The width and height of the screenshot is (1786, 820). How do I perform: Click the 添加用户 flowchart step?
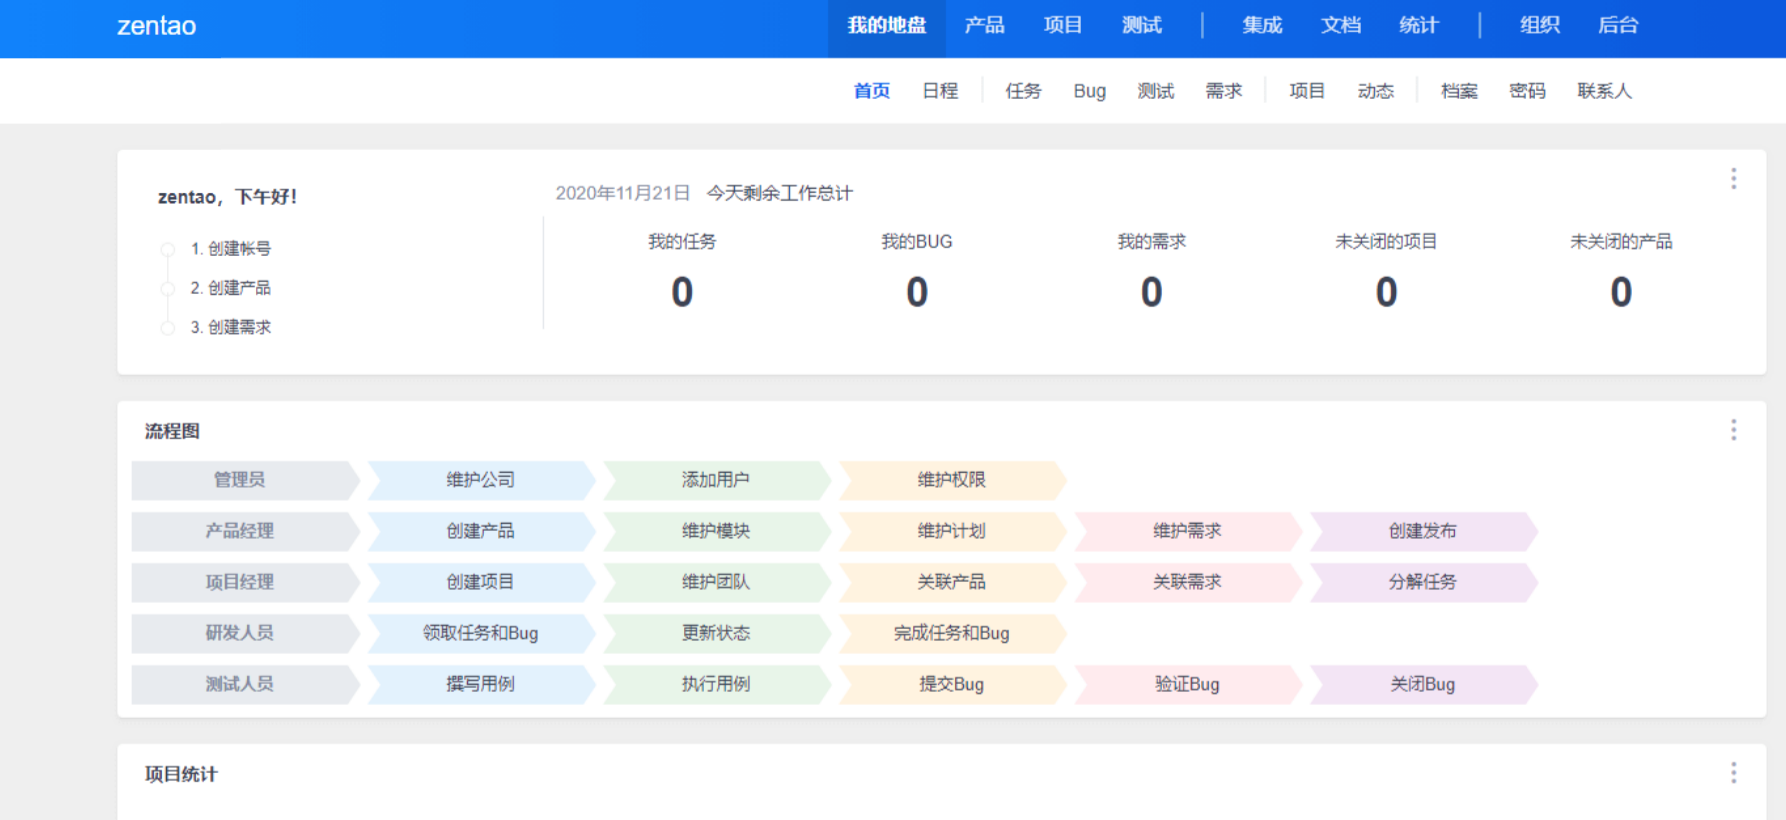716,480
